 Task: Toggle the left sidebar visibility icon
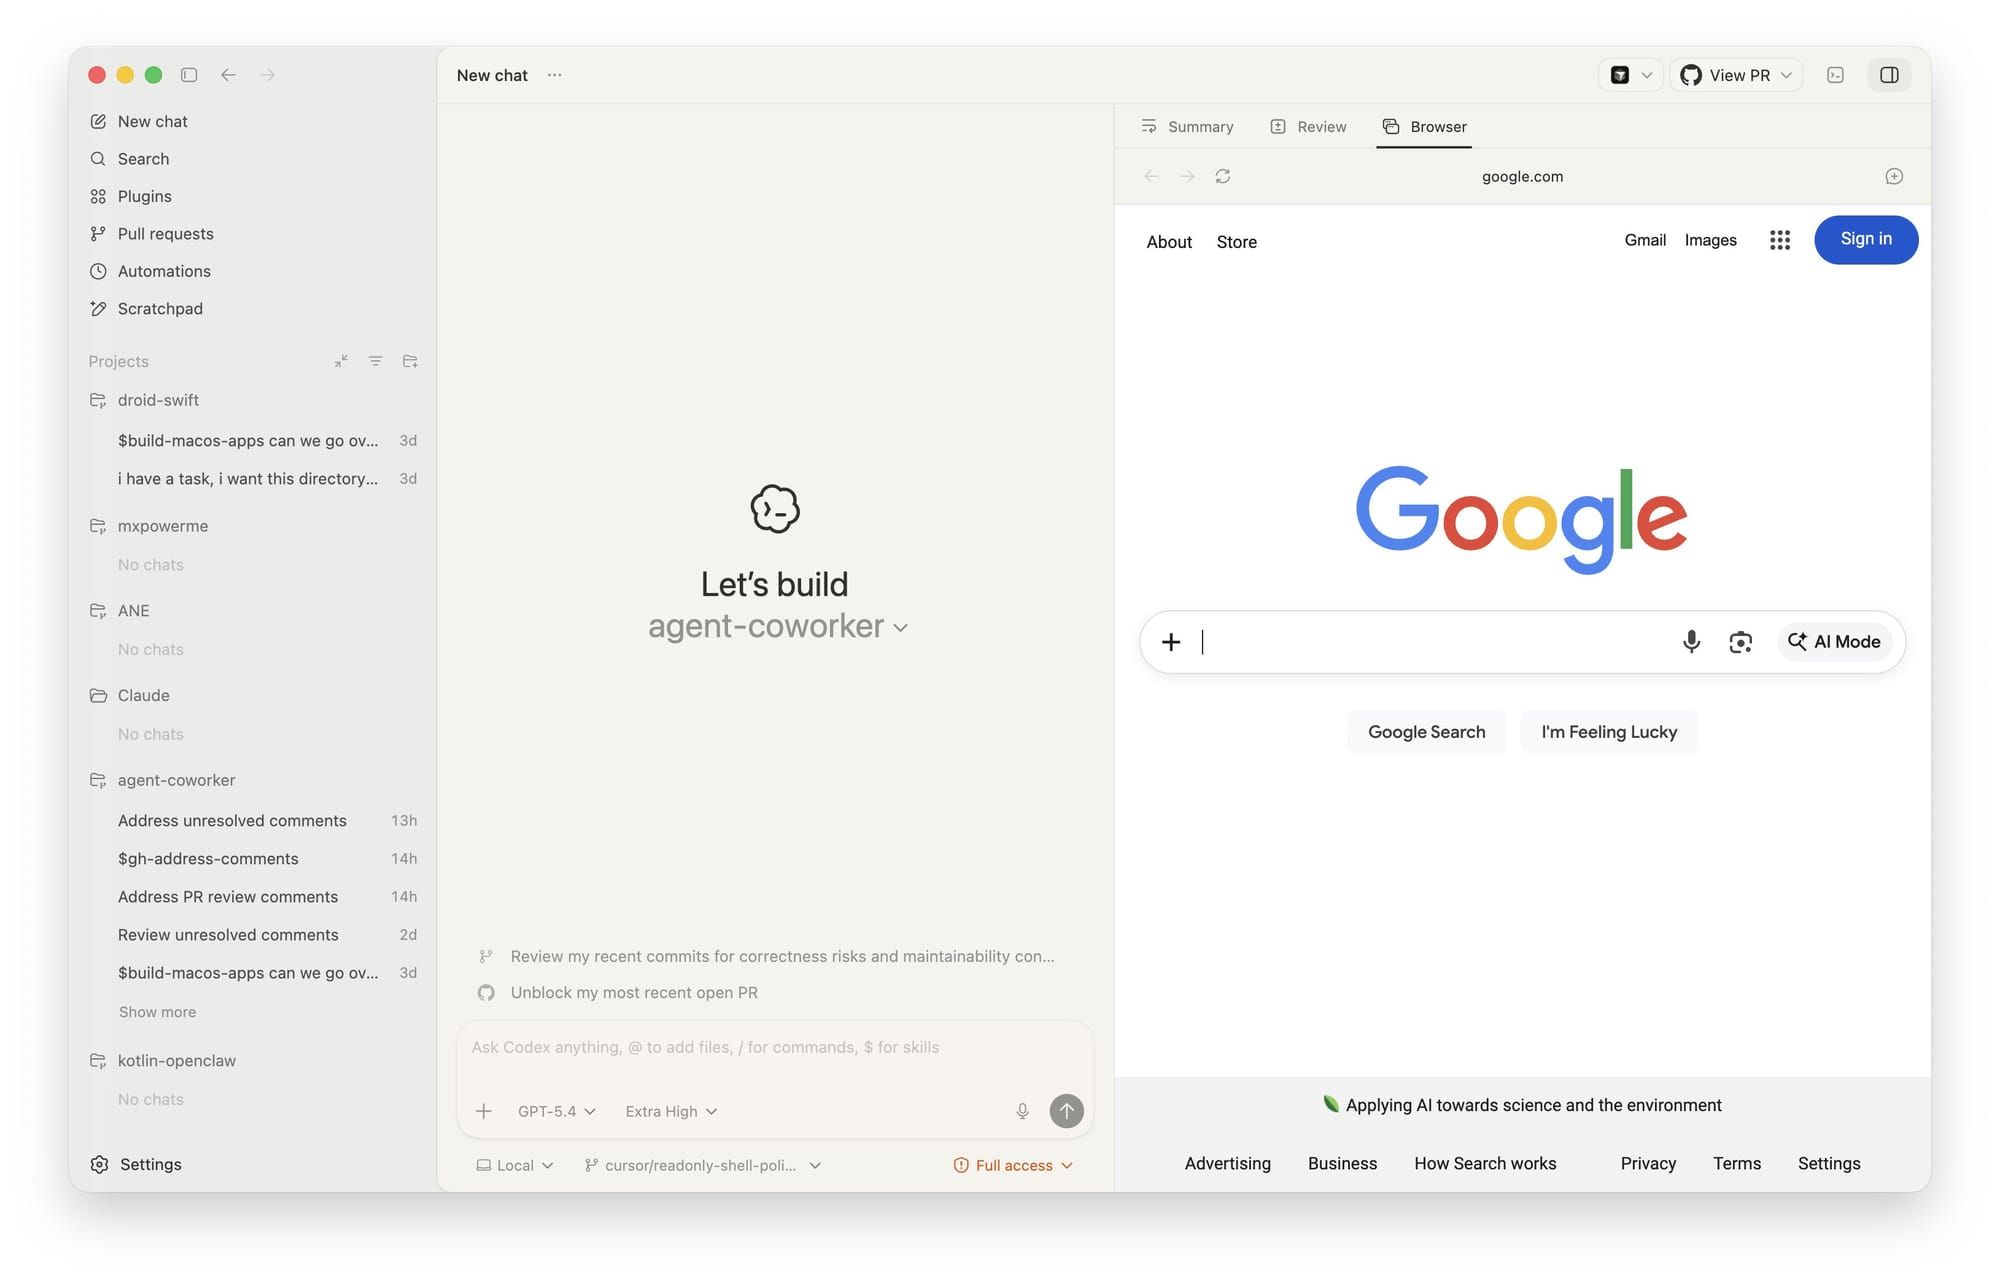click(x=189, y=75)
